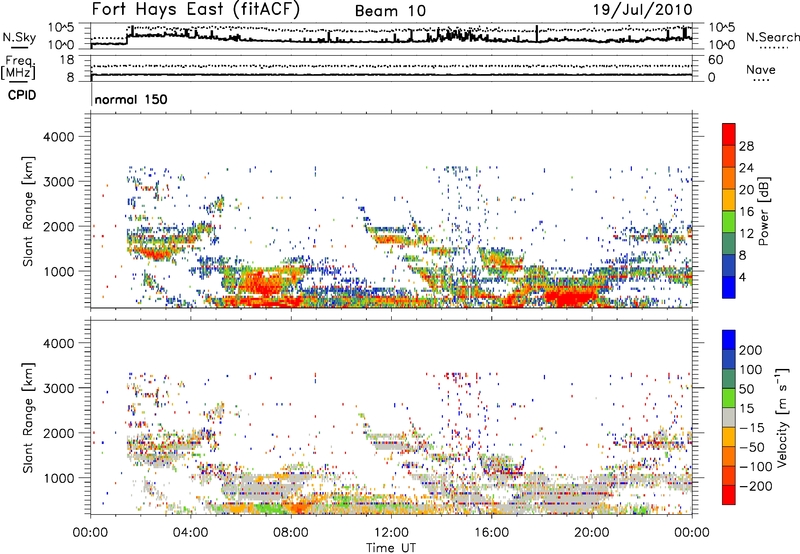Click the '18' tick on the frequency axis
Screen dimensions: 800x554
[67, 60]
